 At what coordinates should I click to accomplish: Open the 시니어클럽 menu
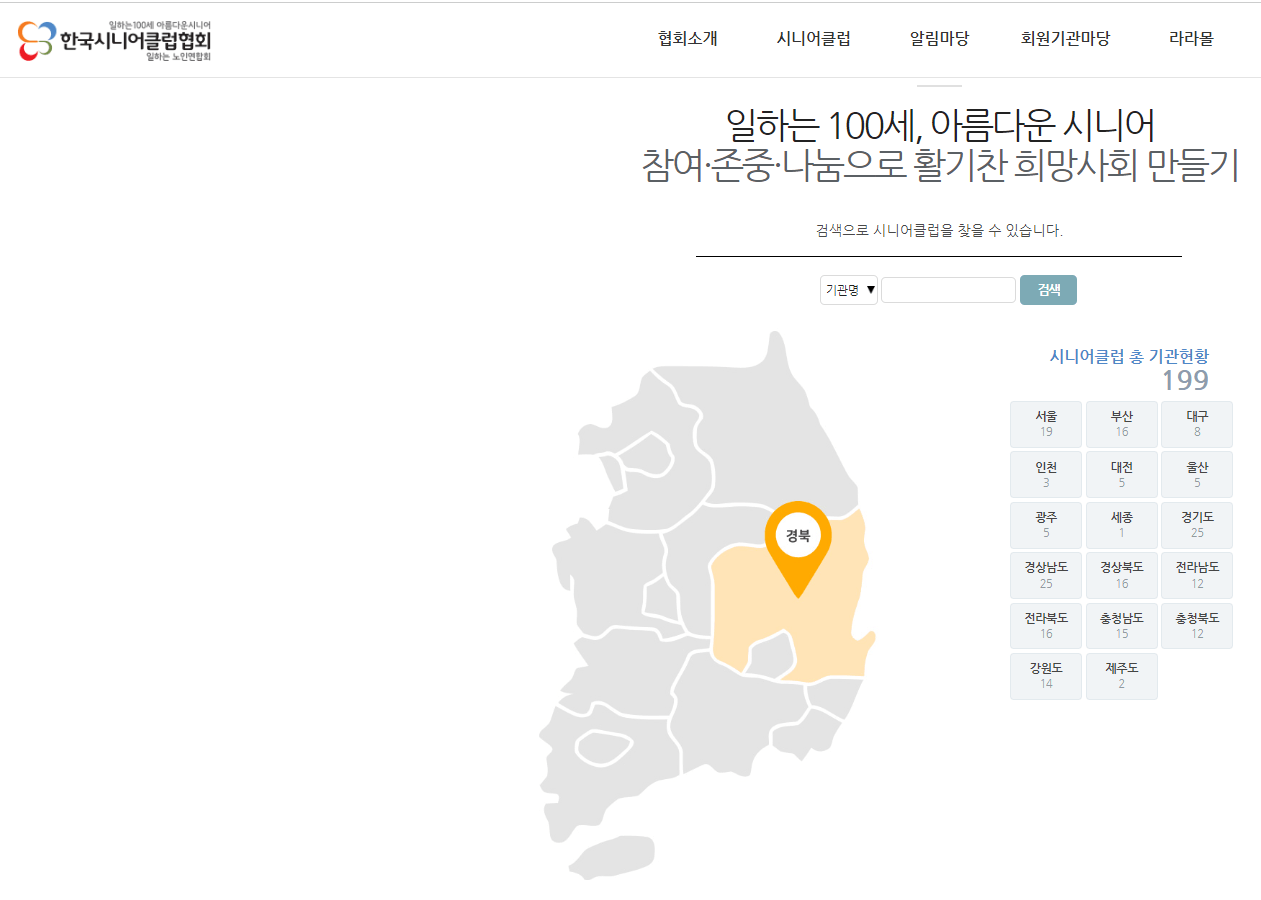click(x=814, y=39)
